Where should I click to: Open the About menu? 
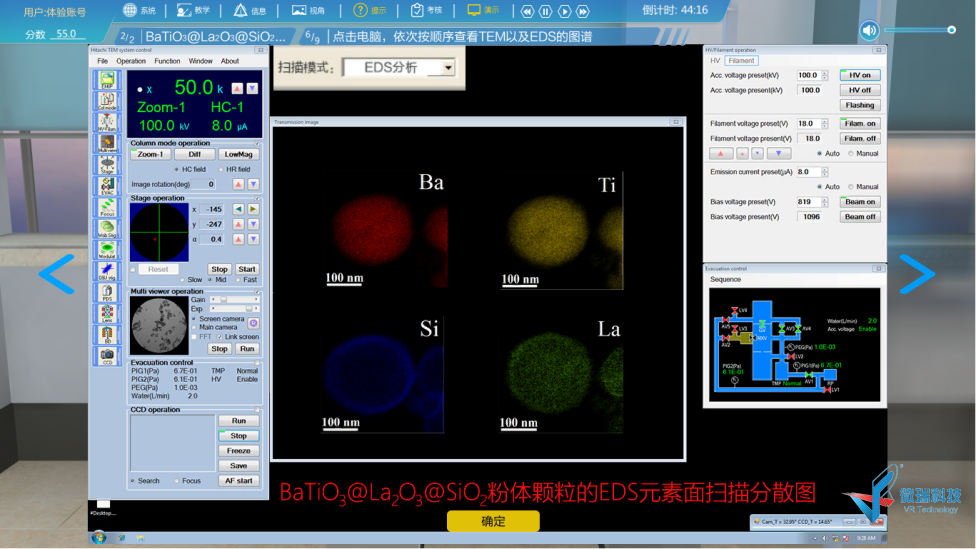point(230,61)
